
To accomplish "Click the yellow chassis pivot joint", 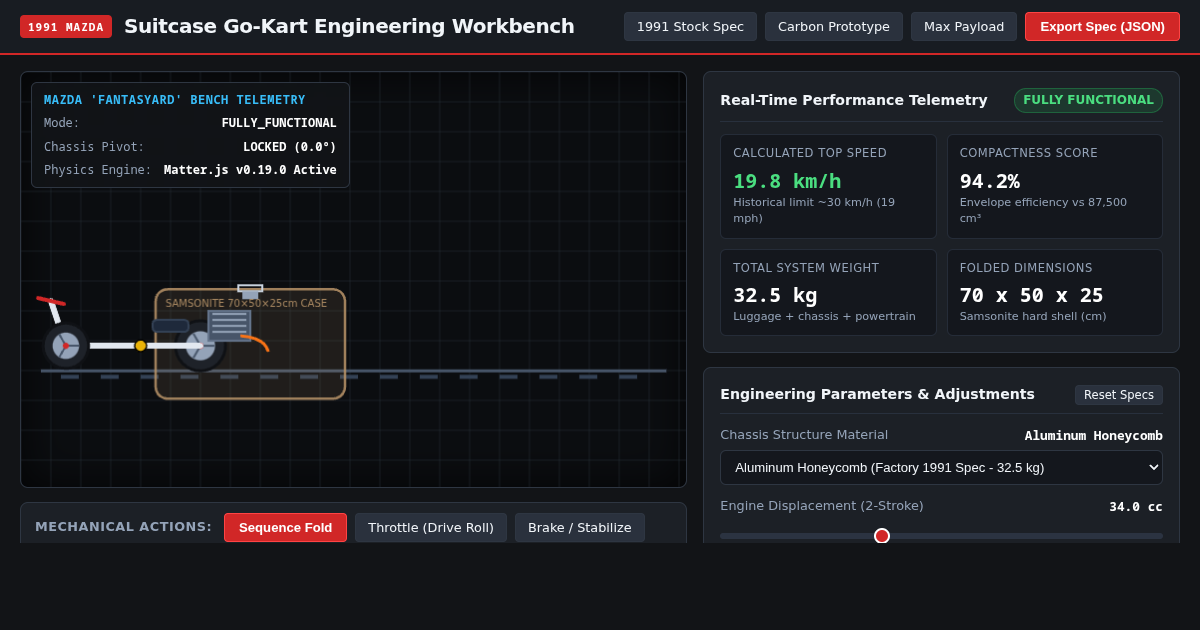I will pos(141,346).
